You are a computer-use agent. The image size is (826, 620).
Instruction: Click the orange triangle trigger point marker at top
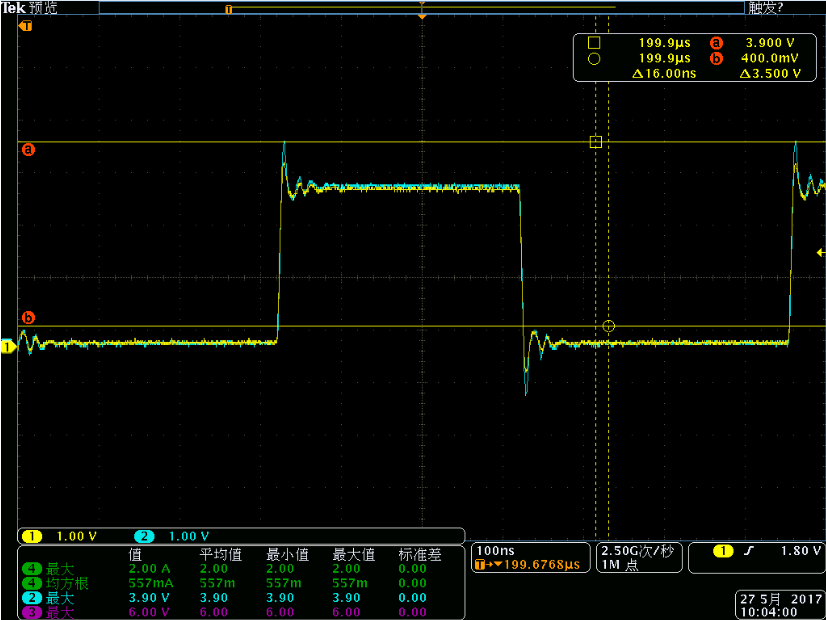(x=422, y=17)
